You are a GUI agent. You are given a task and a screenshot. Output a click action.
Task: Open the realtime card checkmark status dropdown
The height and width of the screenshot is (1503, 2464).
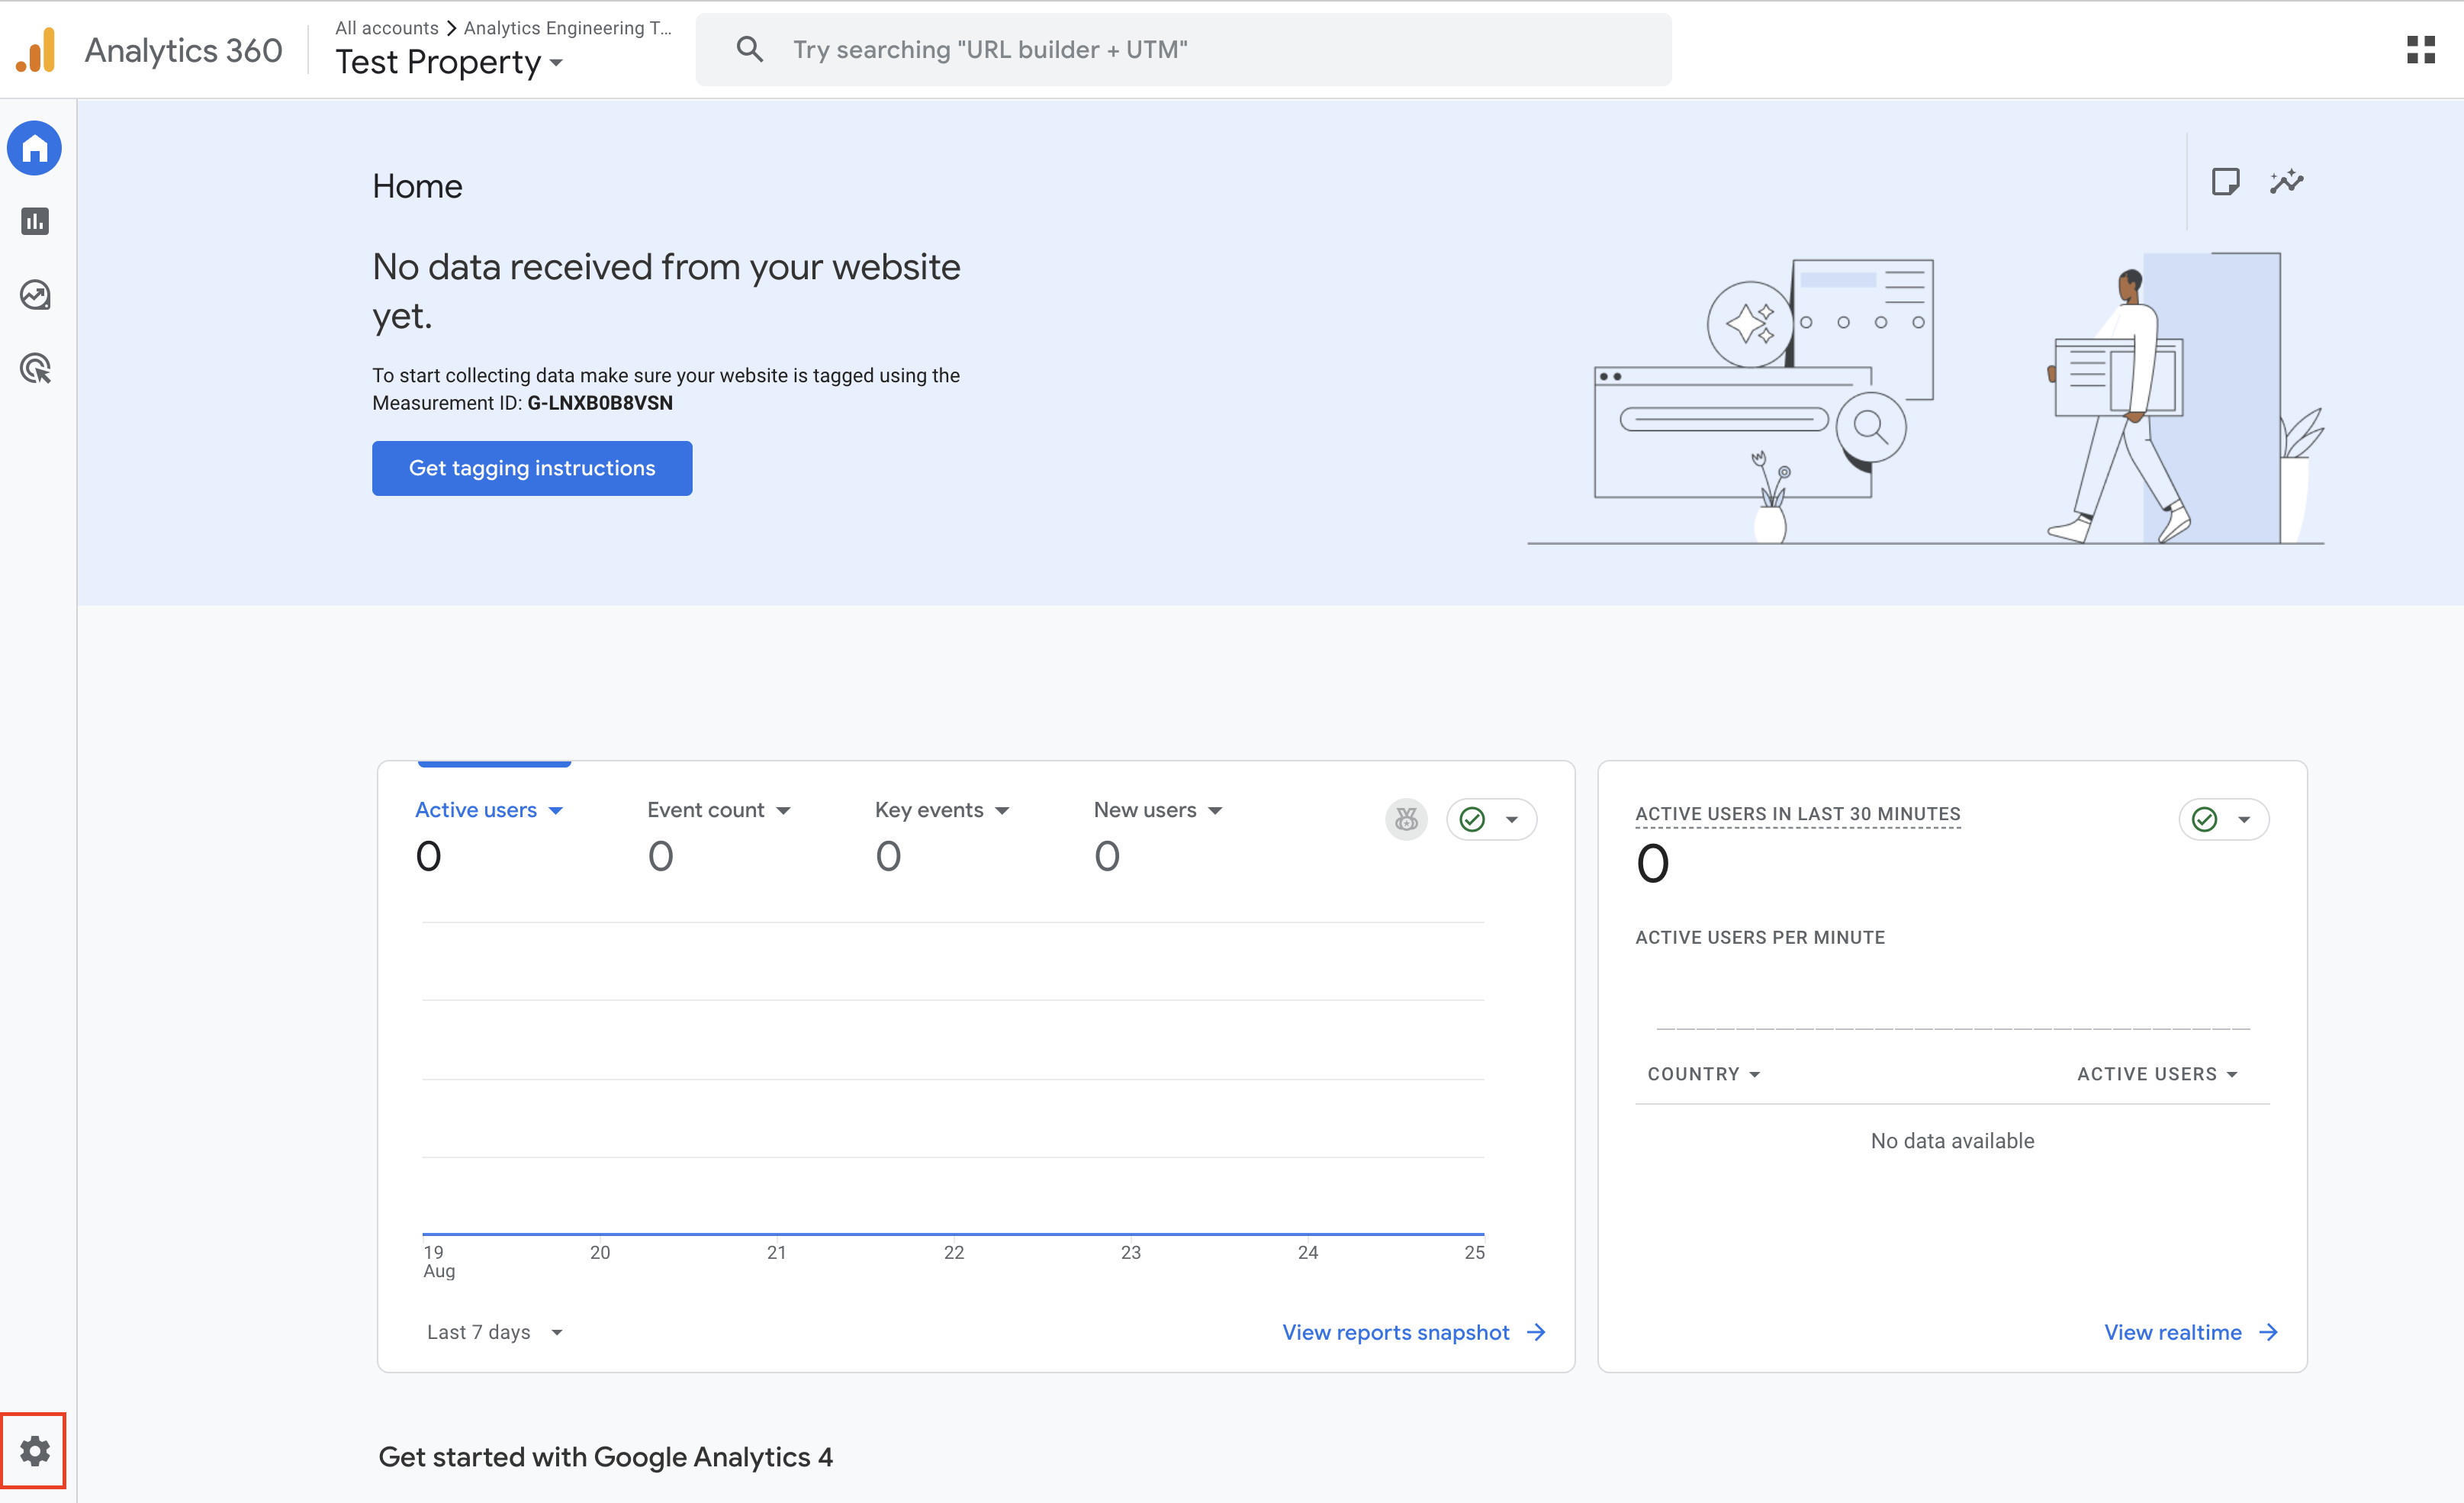[2223, 819]
